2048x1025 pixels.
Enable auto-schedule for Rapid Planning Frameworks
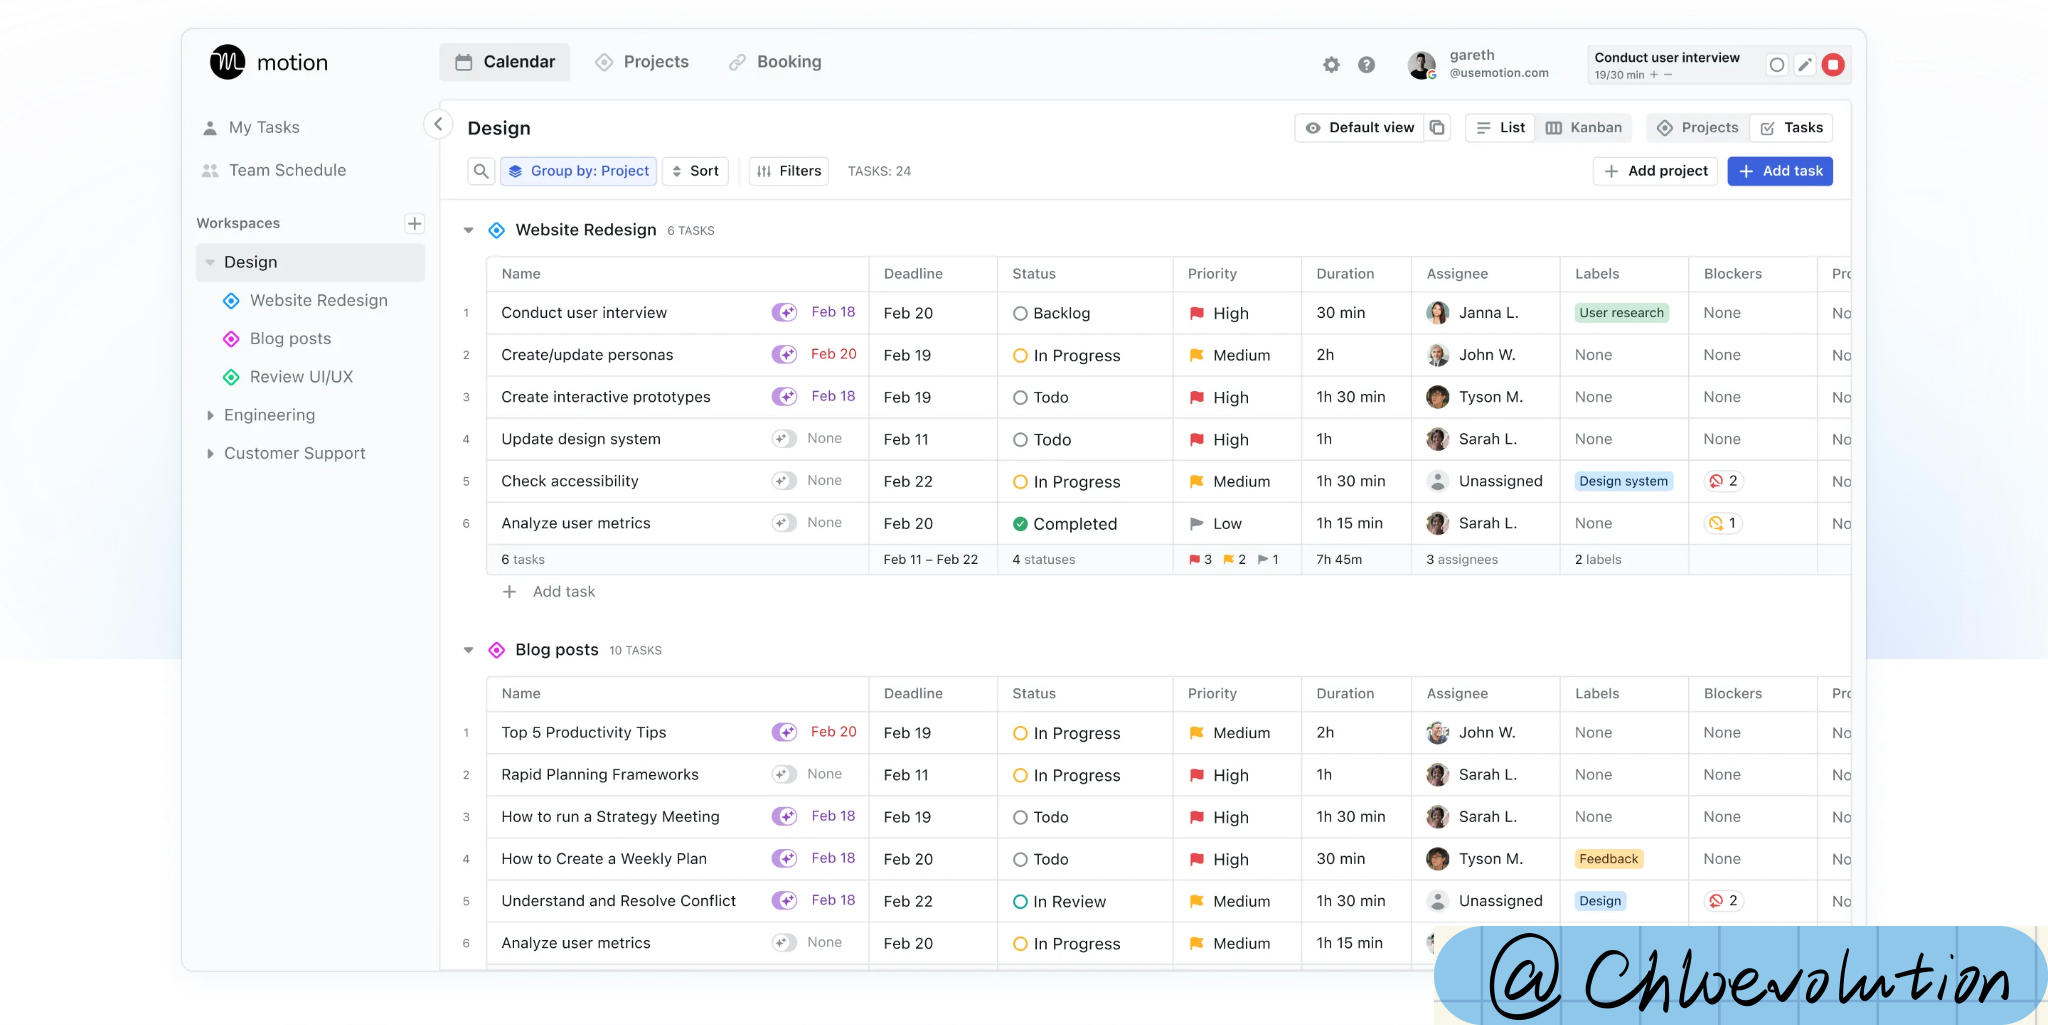tap(784, 774)
